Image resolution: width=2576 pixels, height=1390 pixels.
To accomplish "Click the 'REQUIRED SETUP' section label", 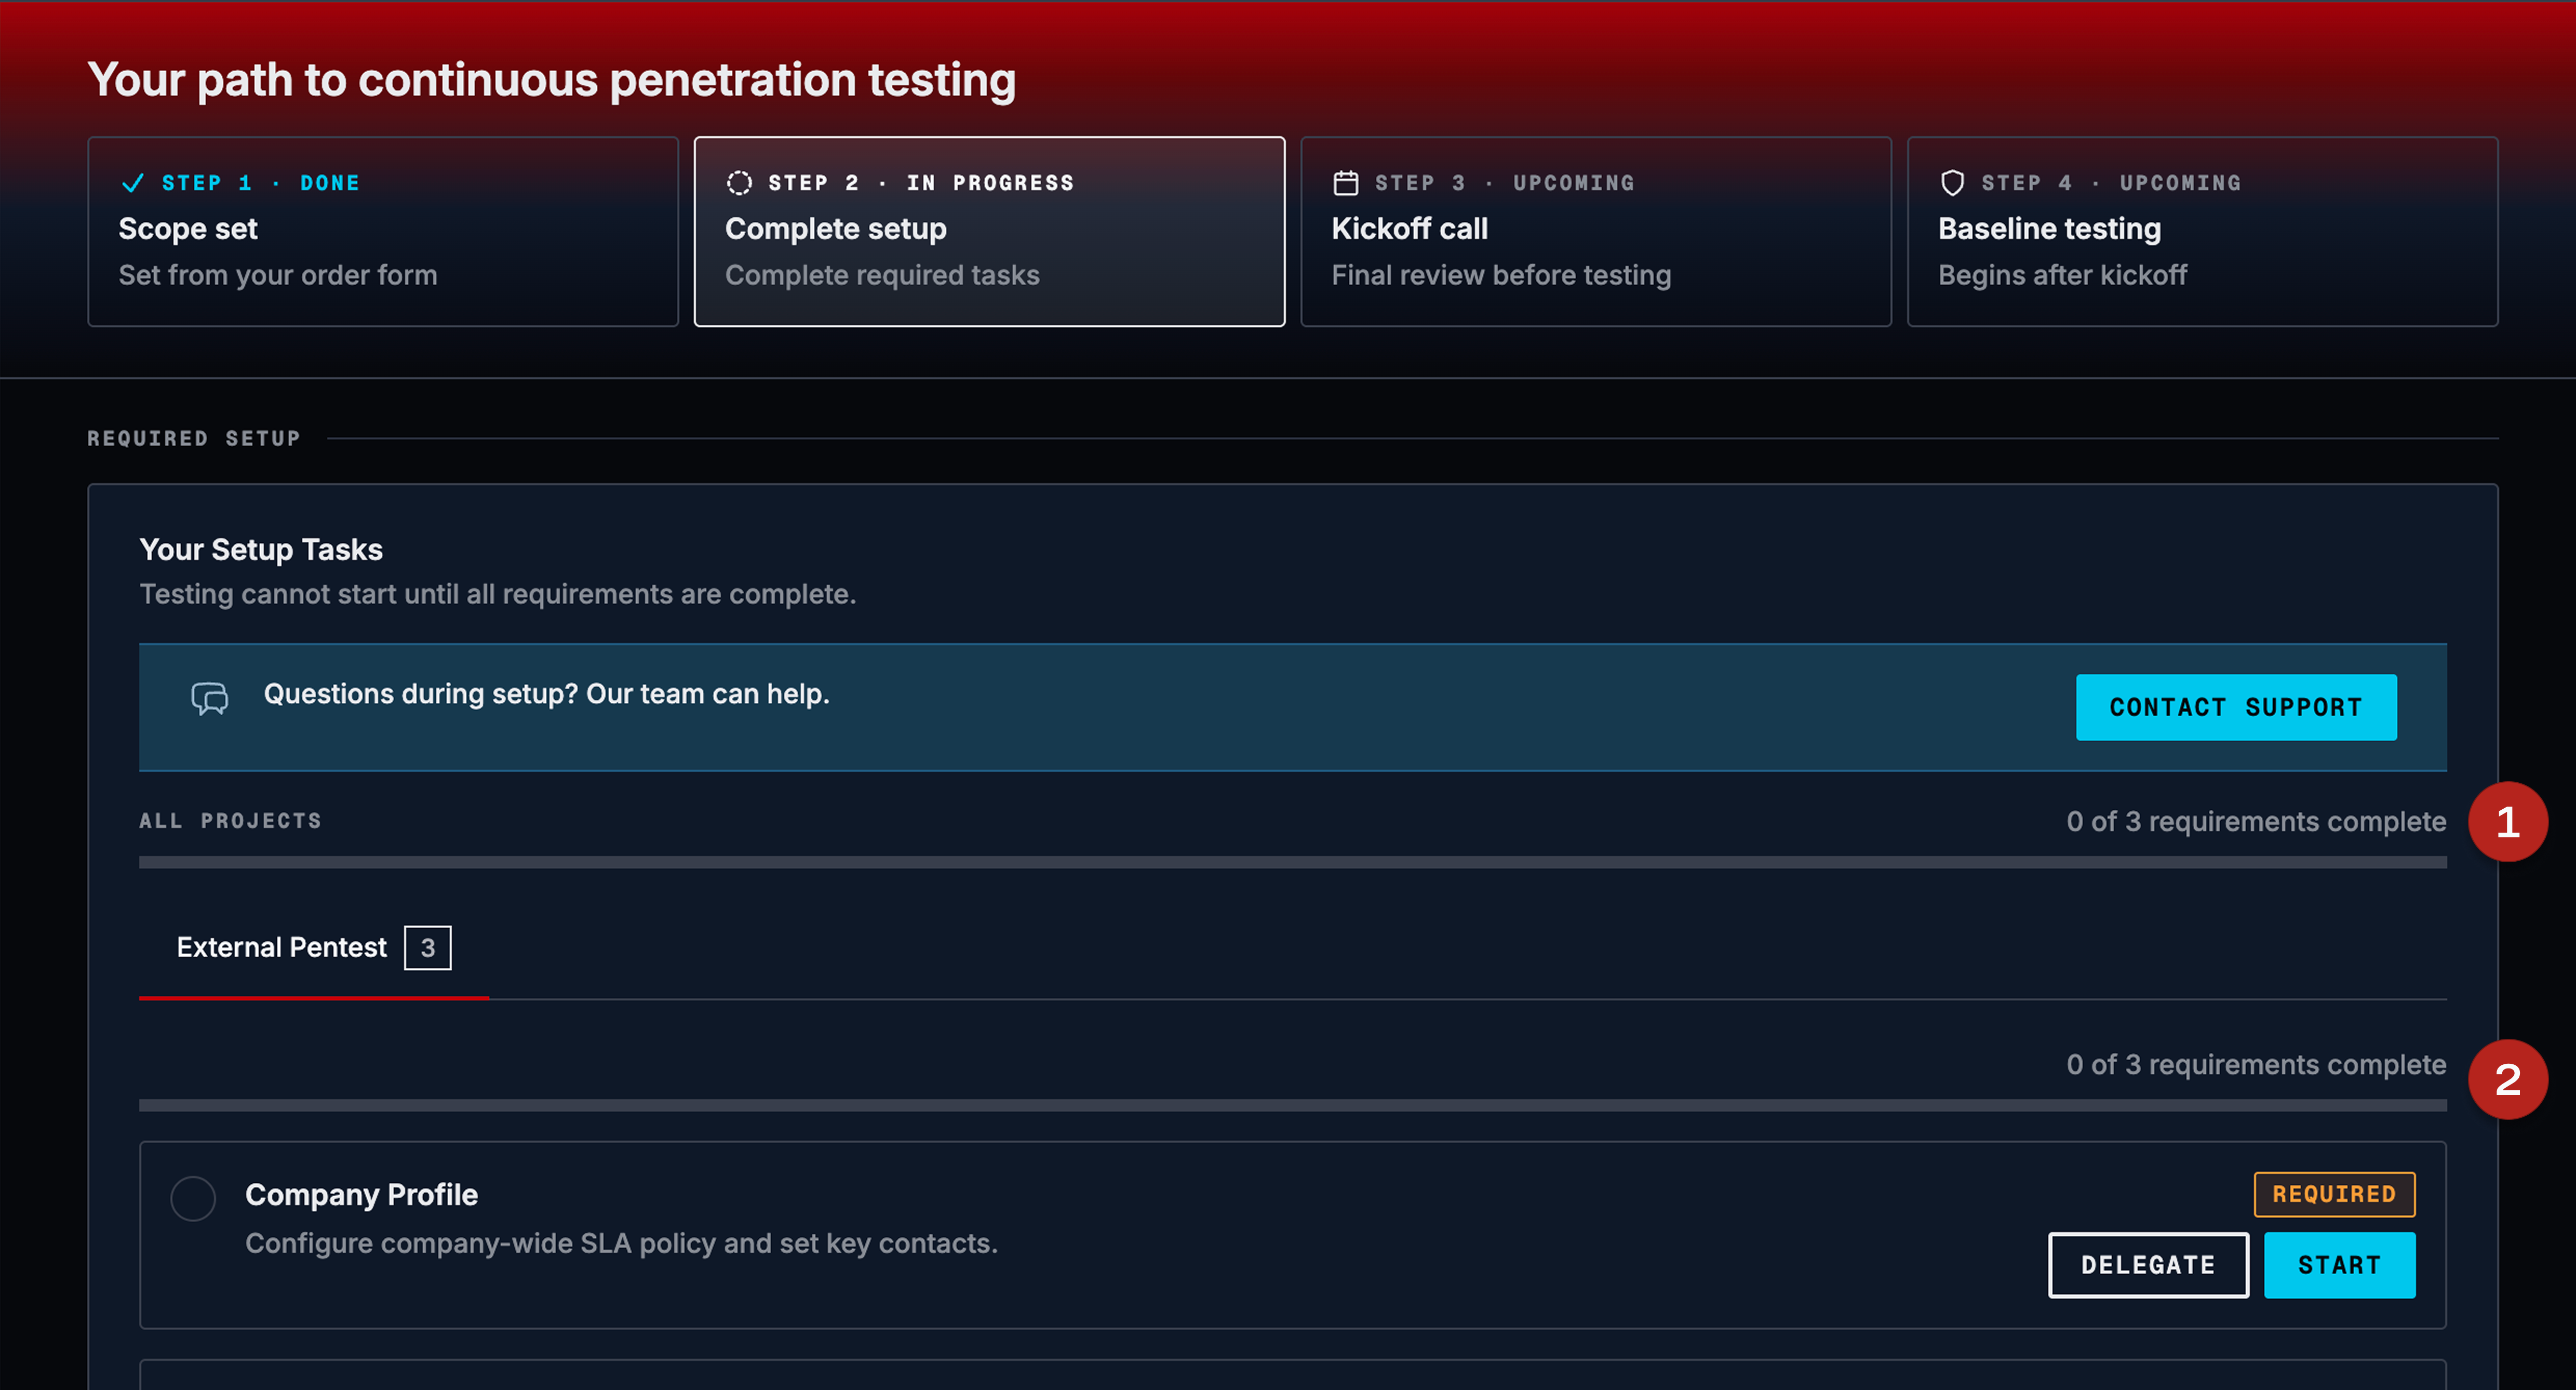I will pyautogui.click(x=194, y=438).
